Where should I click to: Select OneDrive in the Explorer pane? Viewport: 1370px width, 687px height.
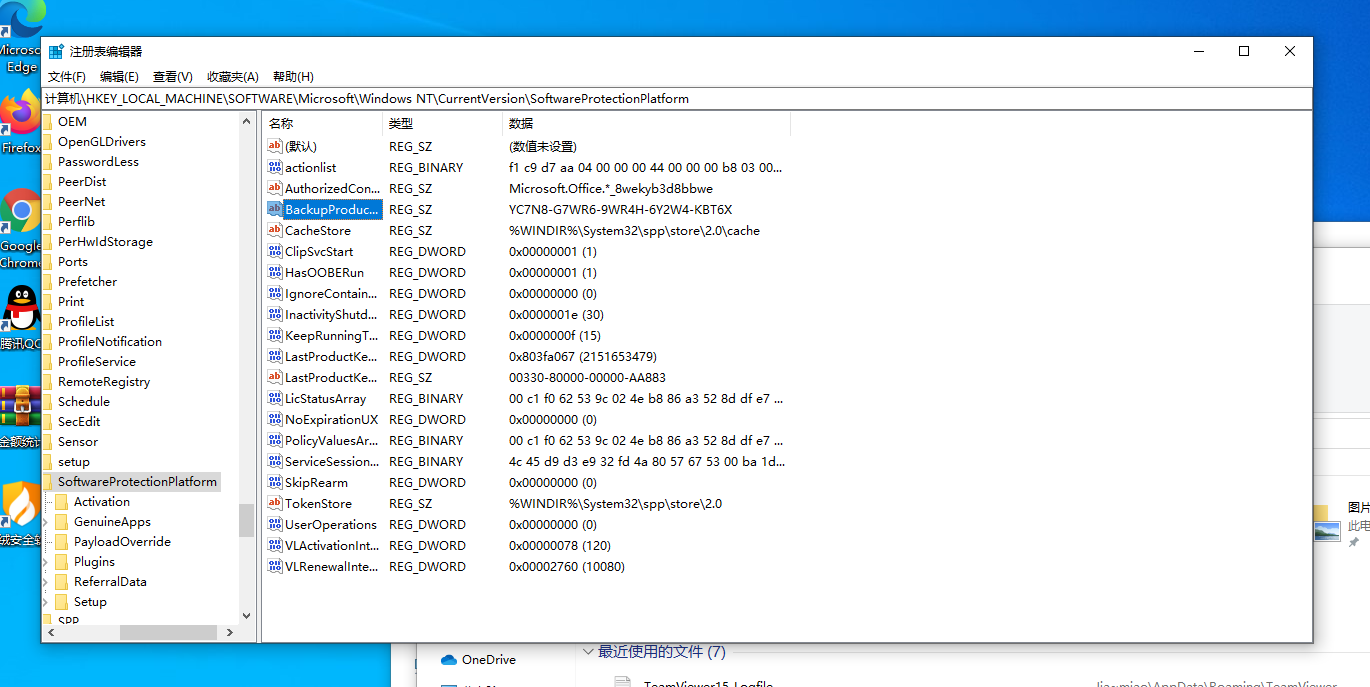point(487,659)
